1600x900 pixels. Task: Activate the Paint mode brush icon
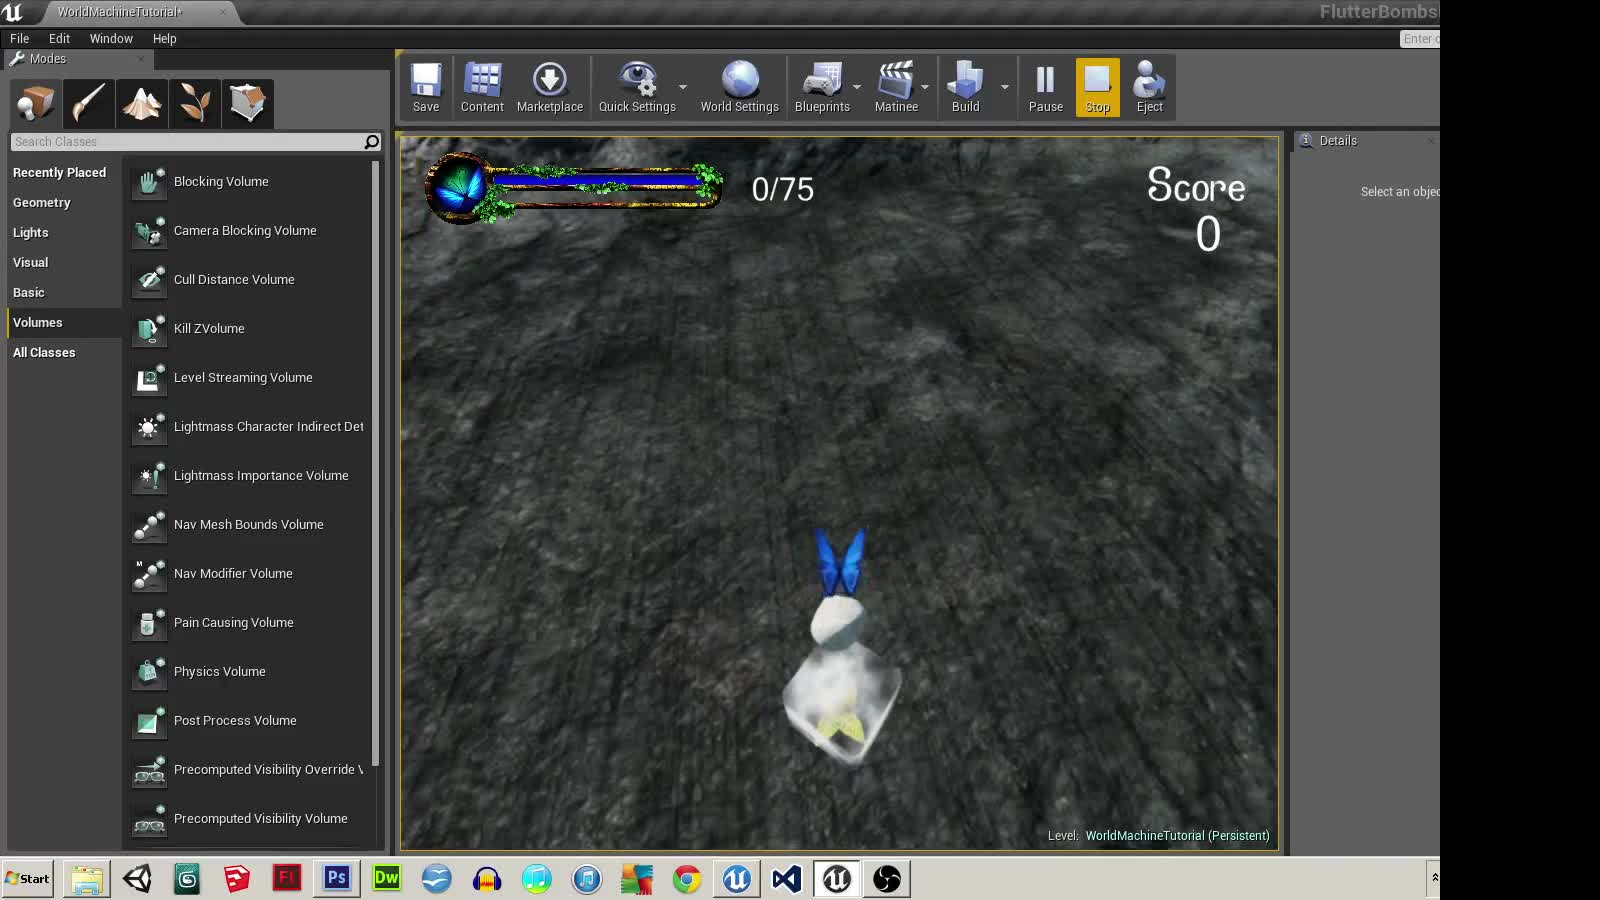click(x=88, y=103)
